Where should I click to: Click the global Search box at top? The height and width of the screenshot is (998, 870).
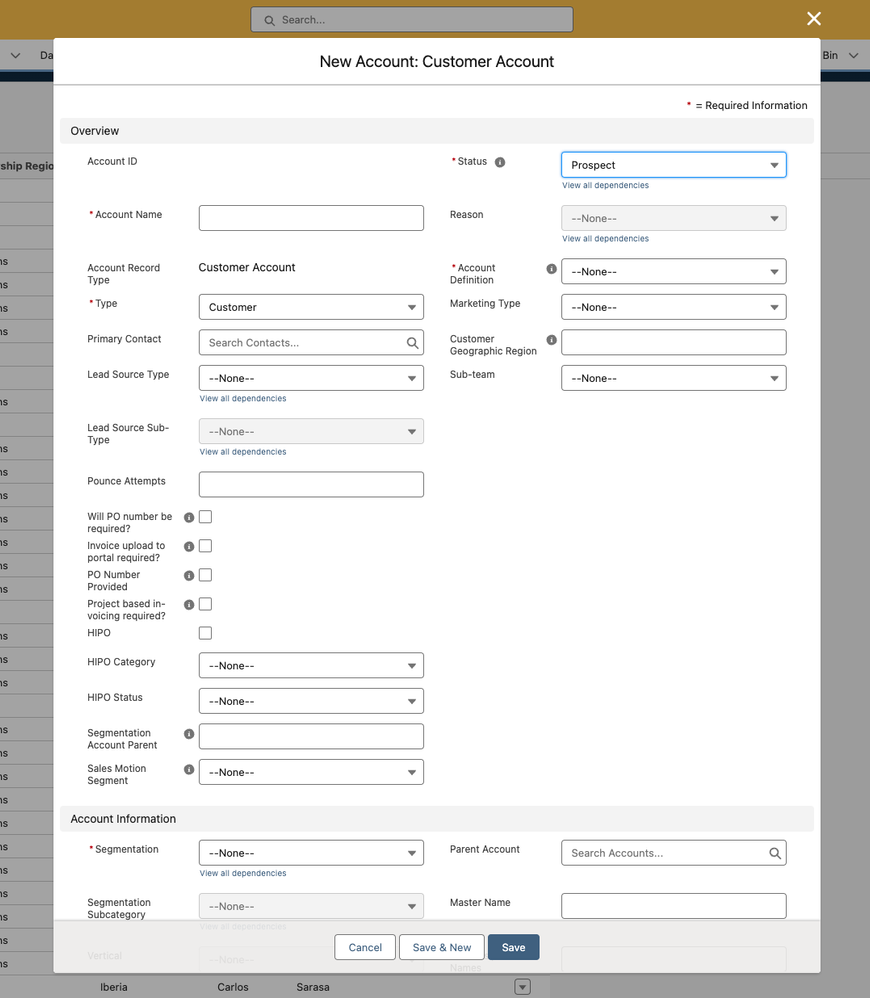(x=412, y=20)
